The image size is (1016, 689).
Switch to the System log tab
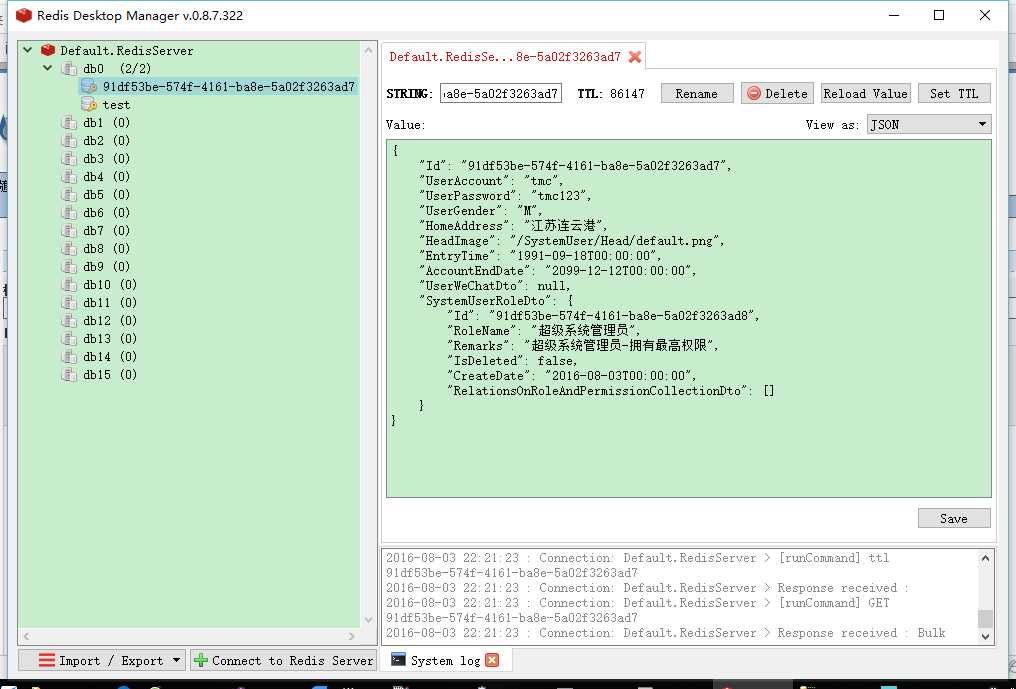pos(445,660)
